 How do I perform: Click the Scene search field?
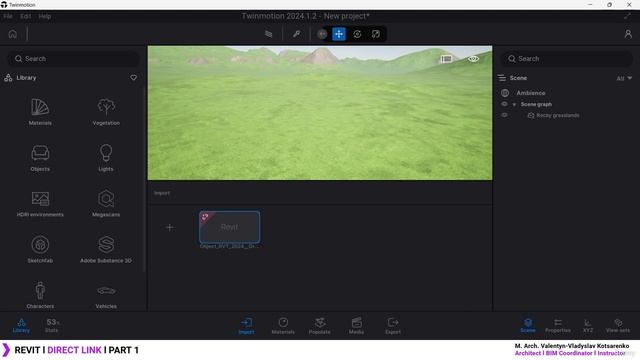point(567,59)
